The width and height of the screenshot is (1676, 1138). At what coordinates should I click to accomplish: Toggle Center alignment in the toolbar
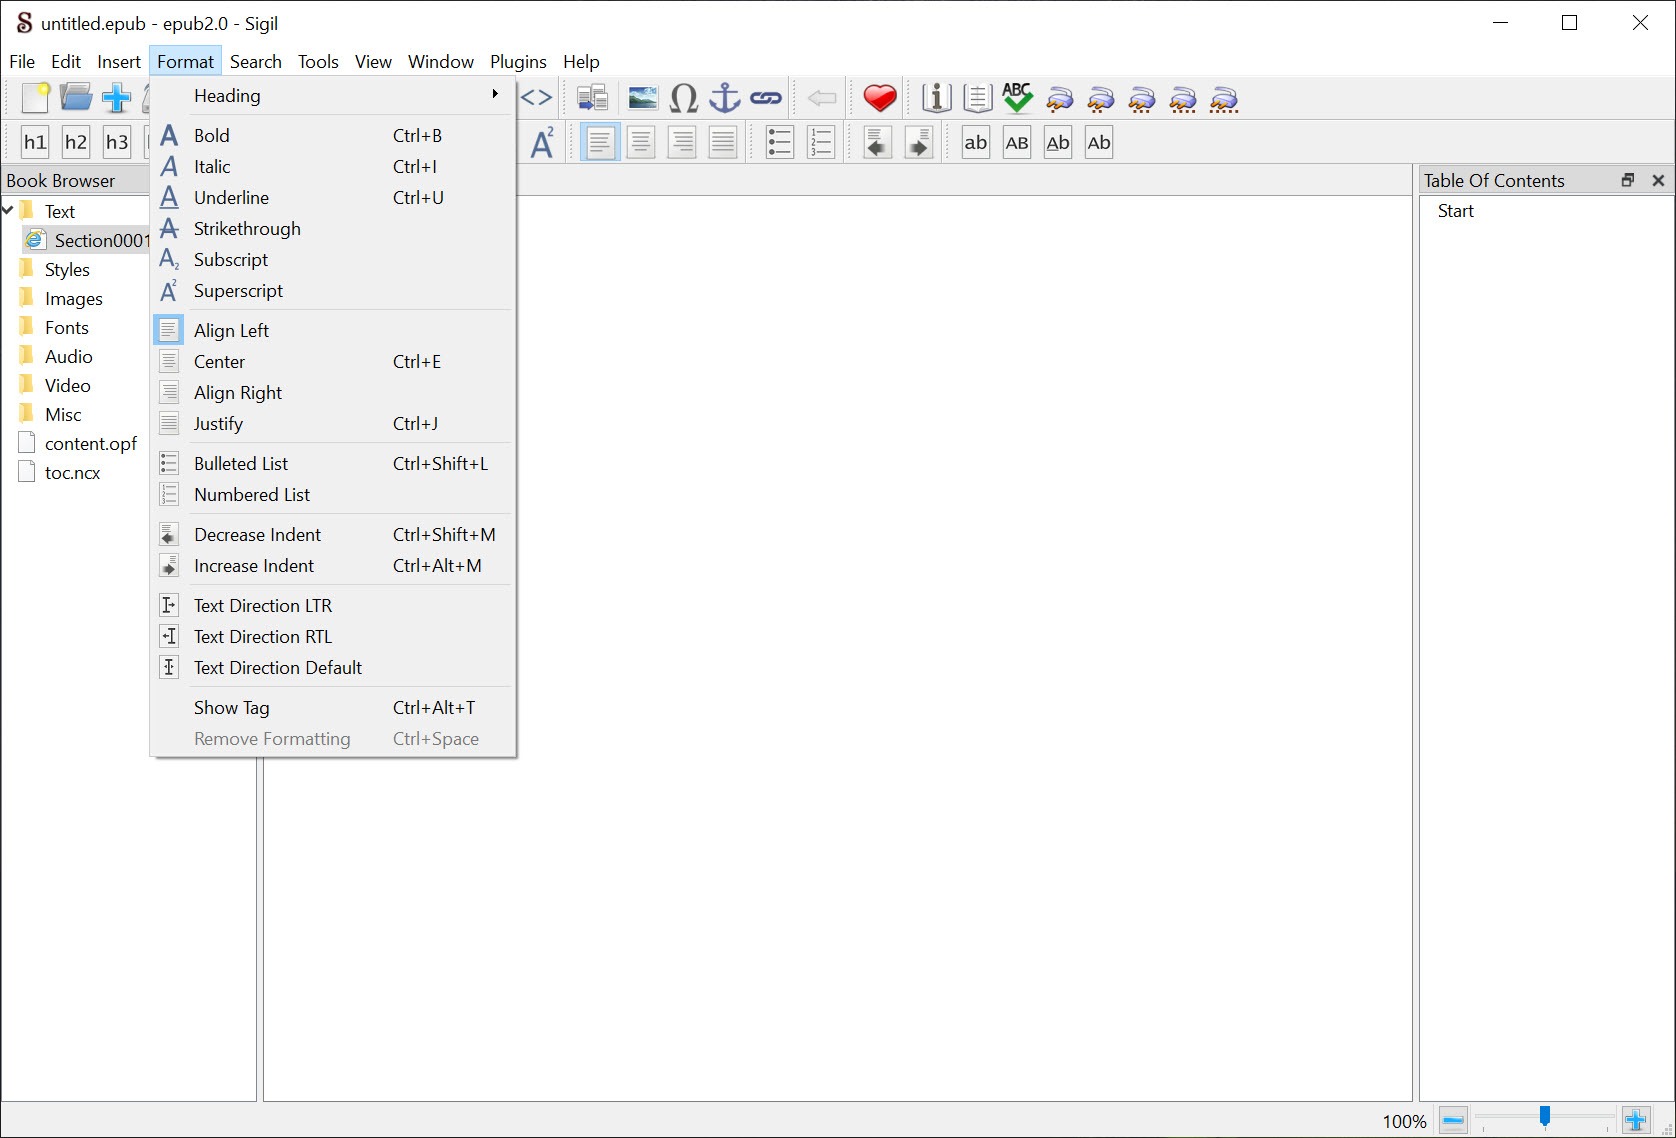click(641, 143)
